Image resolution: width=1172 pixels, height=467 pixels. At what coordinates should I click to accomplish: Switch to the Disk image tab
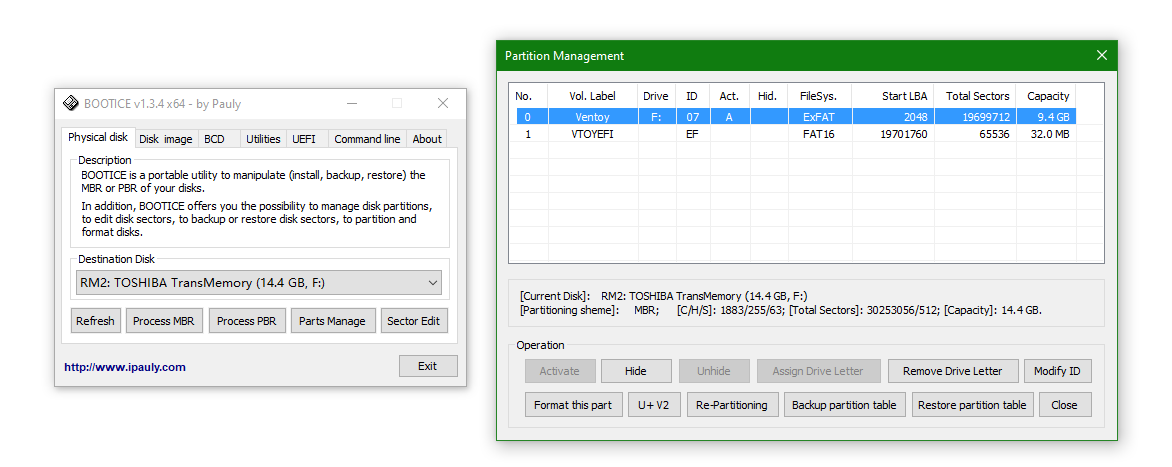point(166,139)
